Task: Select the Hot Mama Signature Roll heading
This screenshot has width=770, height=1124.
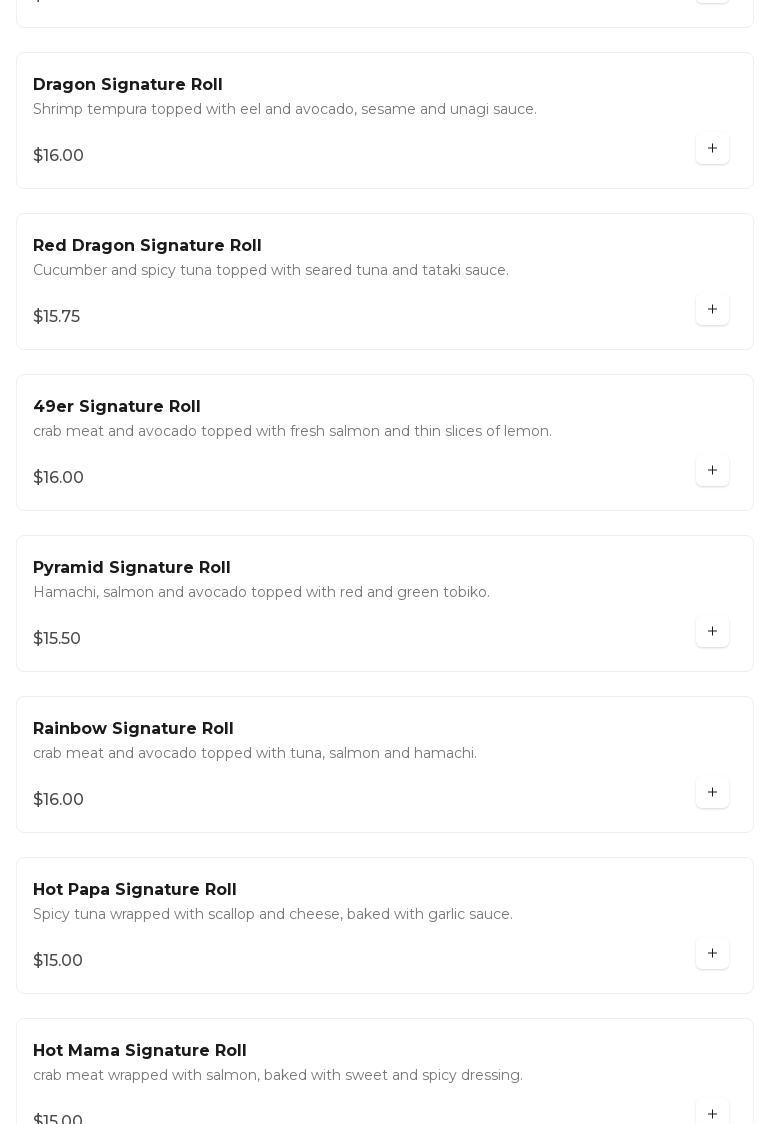Action: point(140,1051)
